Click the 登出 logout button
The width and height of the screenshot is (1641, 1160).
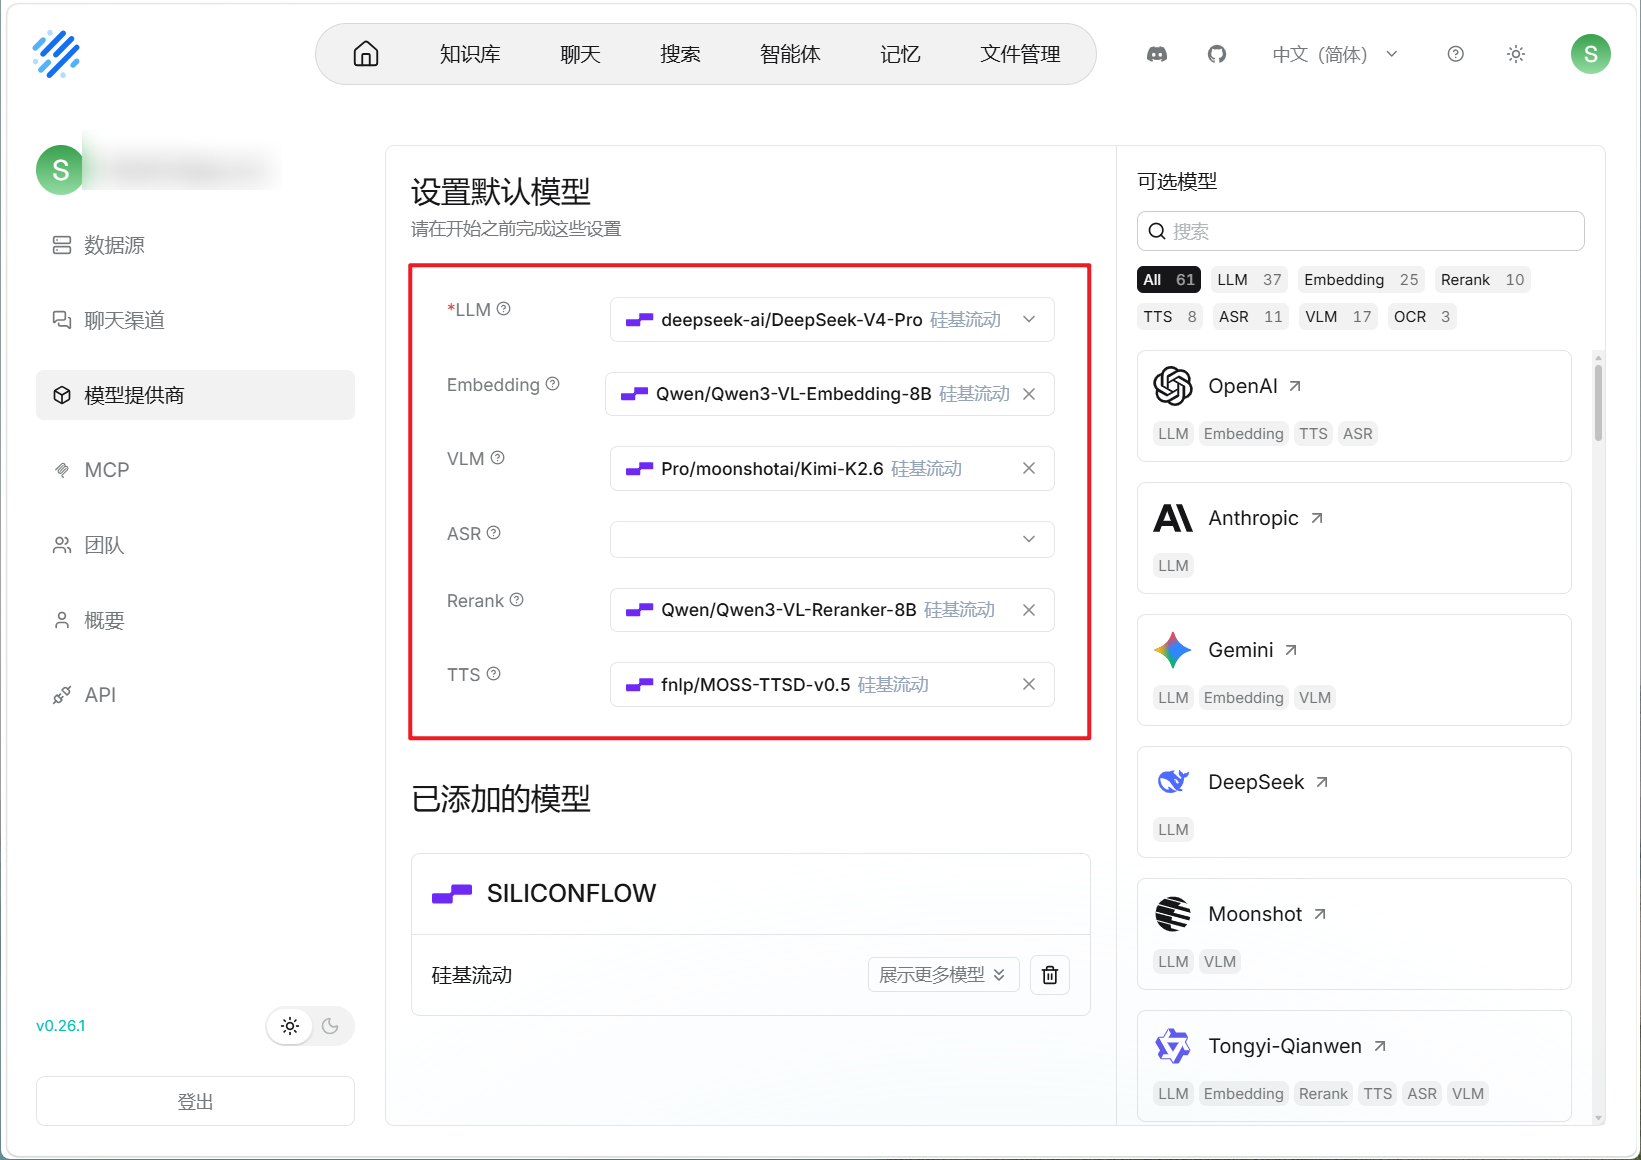[x=195, y=1101]
